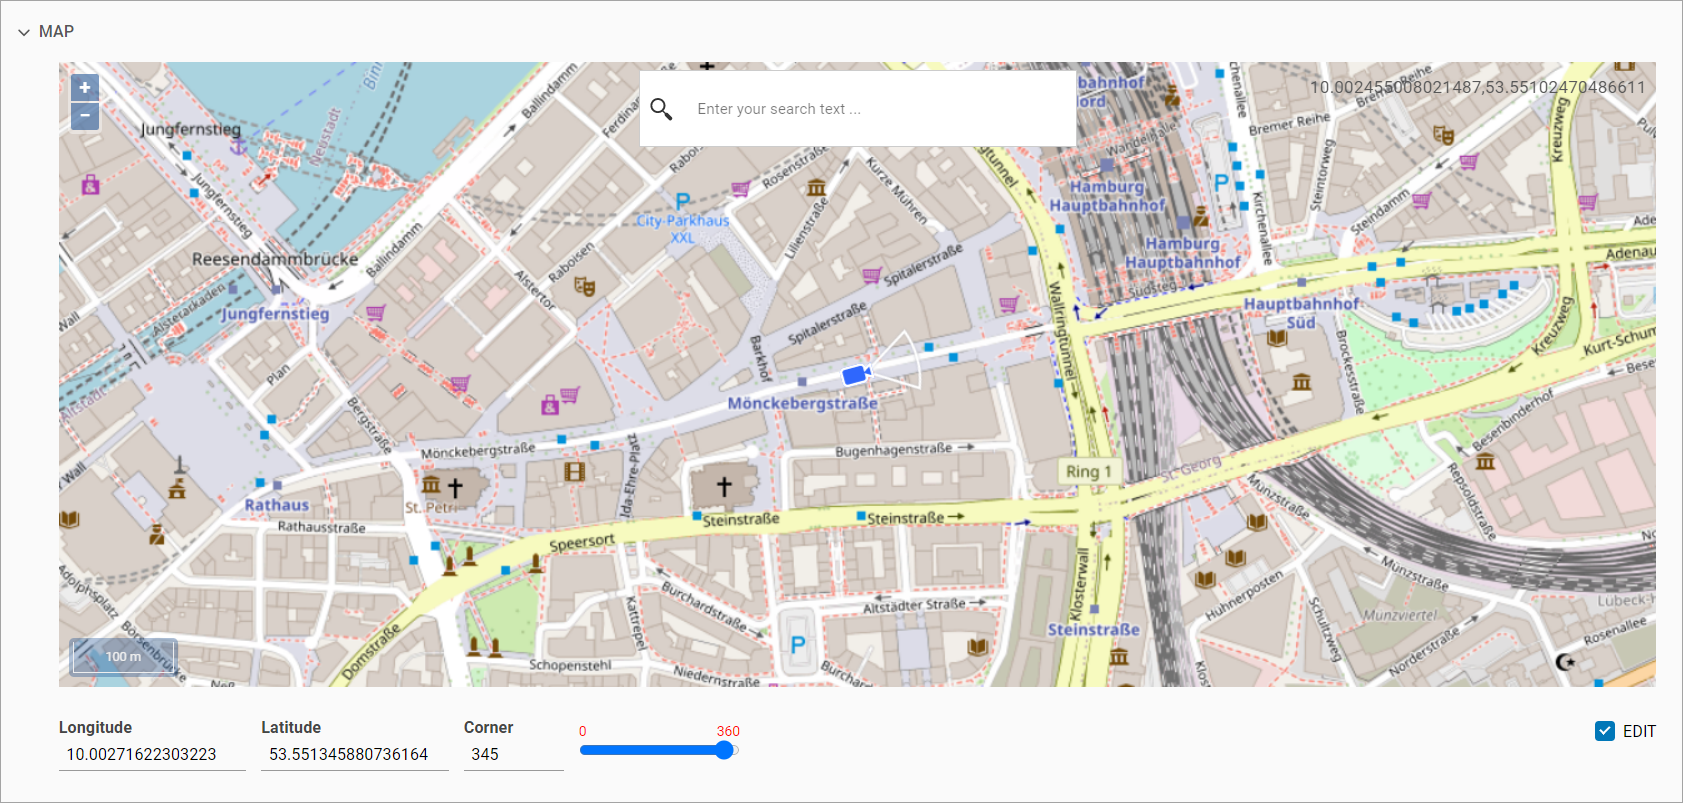The height and width of the screenshot is (803, 1683).
Task: Click into the map search text field
Action: (870, 109)
